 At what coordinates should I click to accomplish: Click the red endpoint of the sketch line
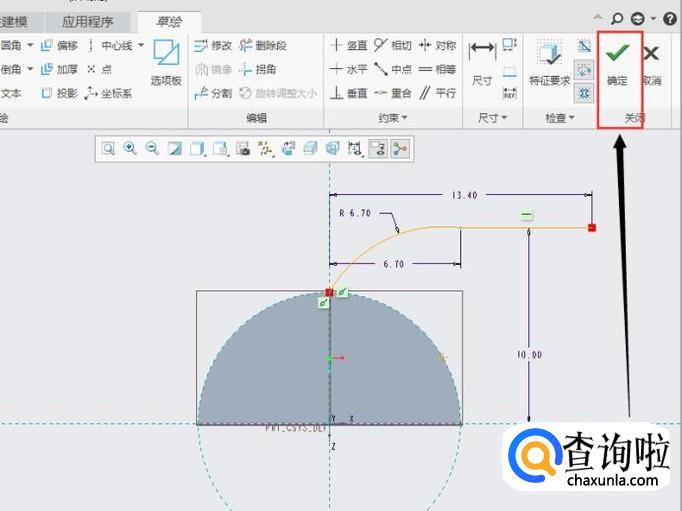[592, 227]
